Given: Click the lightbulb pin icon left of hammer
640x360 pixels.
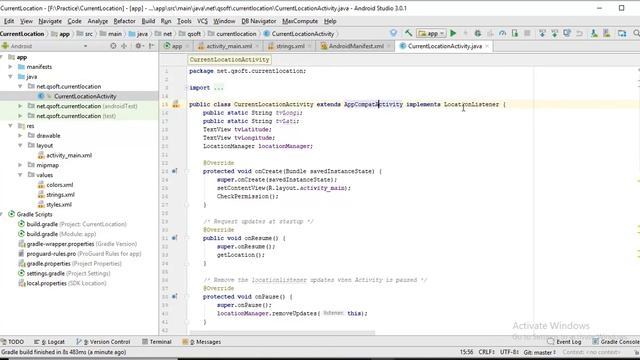Looking at the screenshot, I should tap(393, 33).
